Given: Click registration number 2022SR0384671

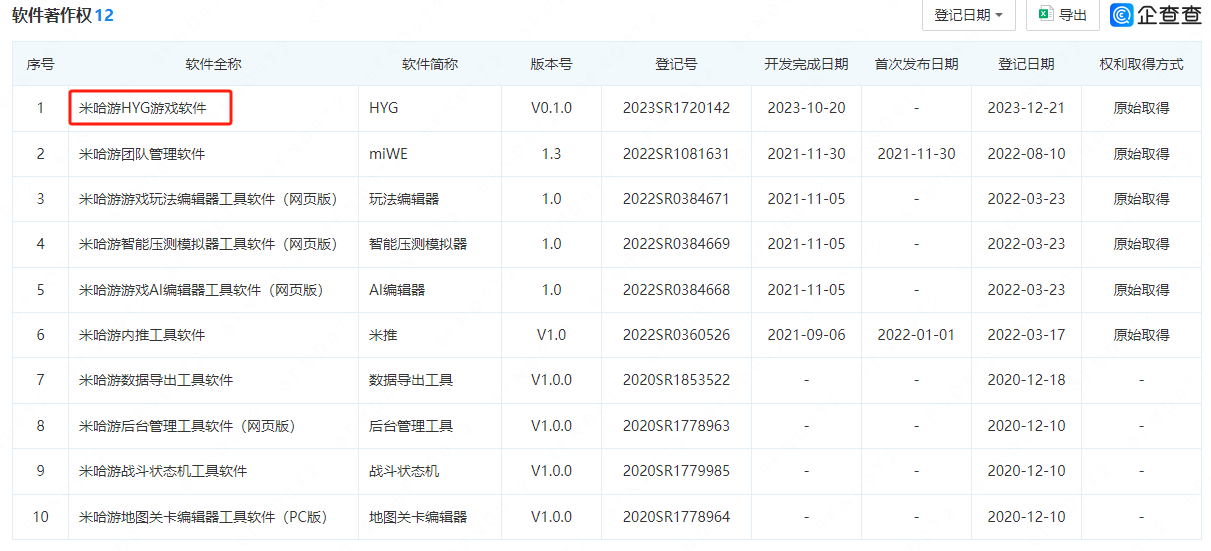Looking at the screenshot, I should point(676,199).
